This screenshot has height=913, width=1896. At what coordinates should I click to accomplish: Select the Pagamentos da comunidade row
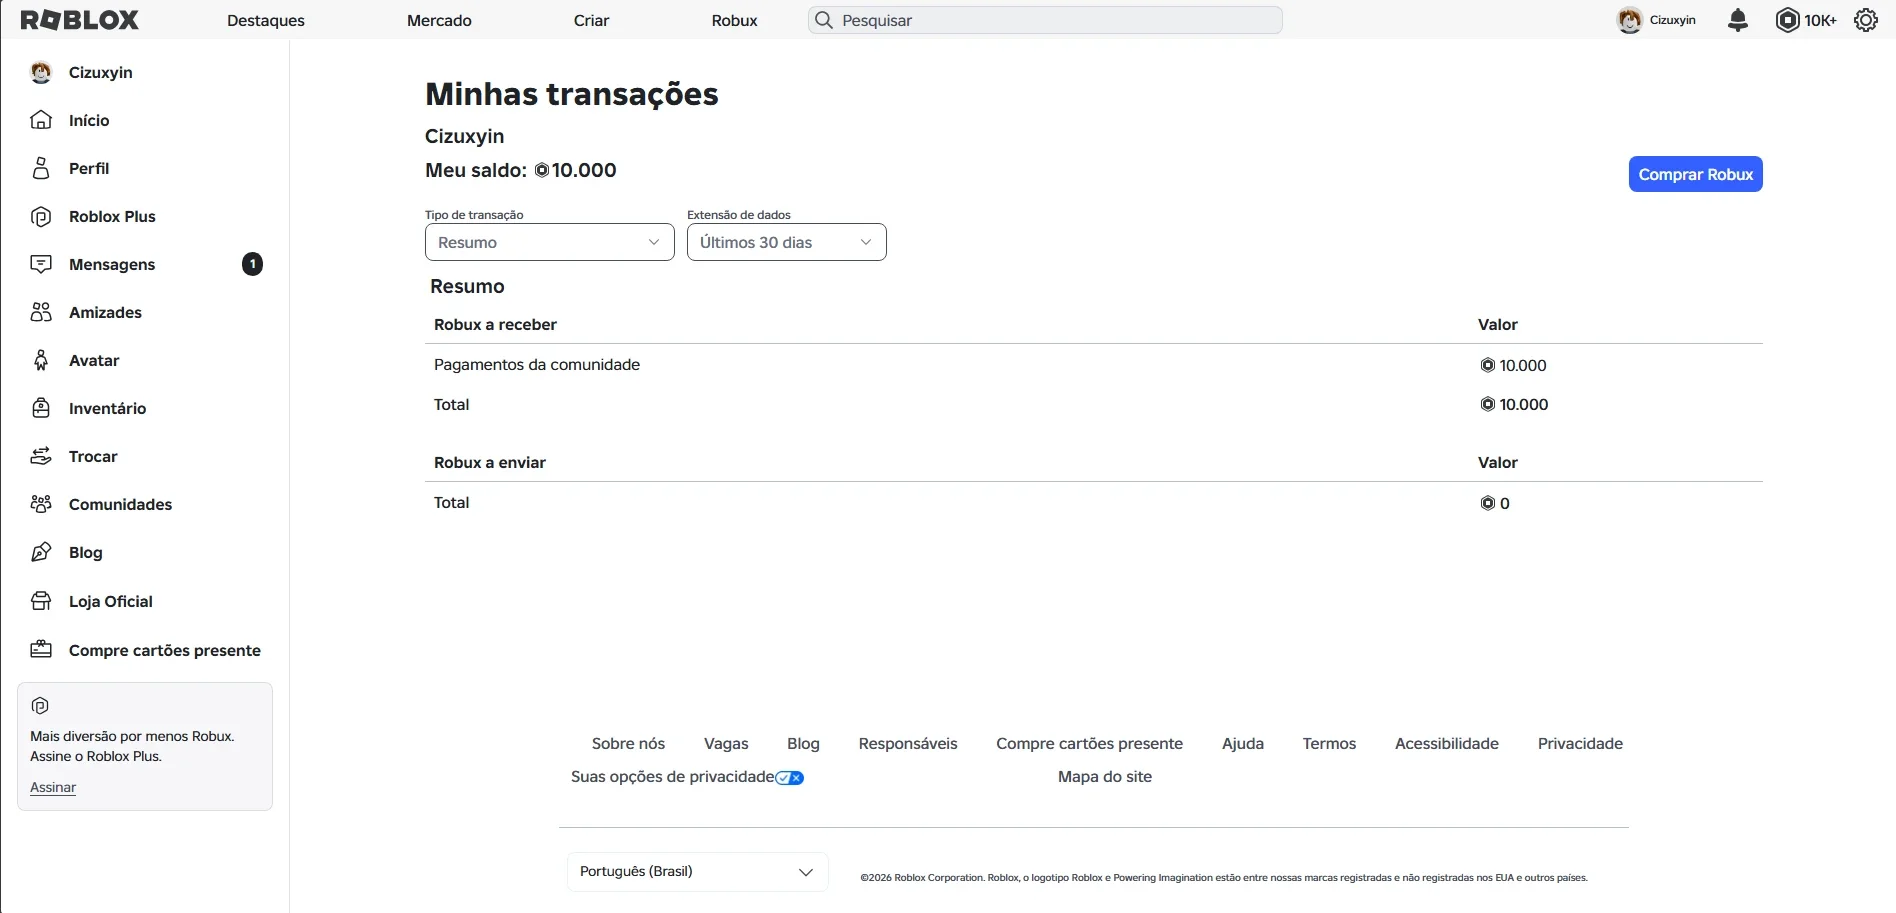click(x=1093, y=365)
